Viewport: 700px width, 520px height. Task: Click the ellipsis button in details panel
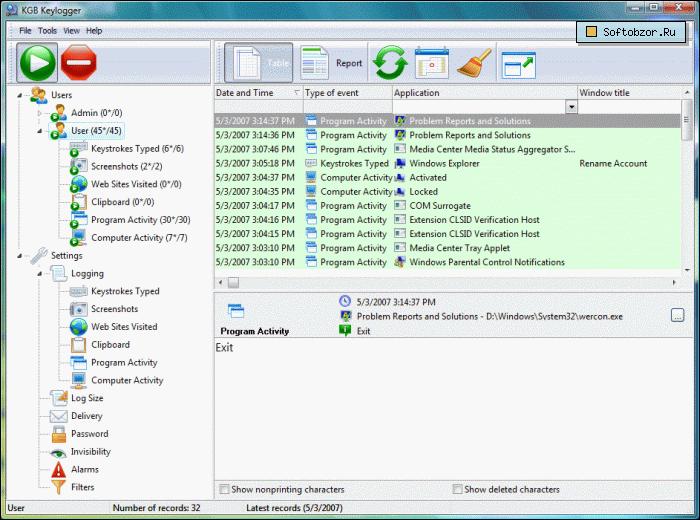point(677,316)
